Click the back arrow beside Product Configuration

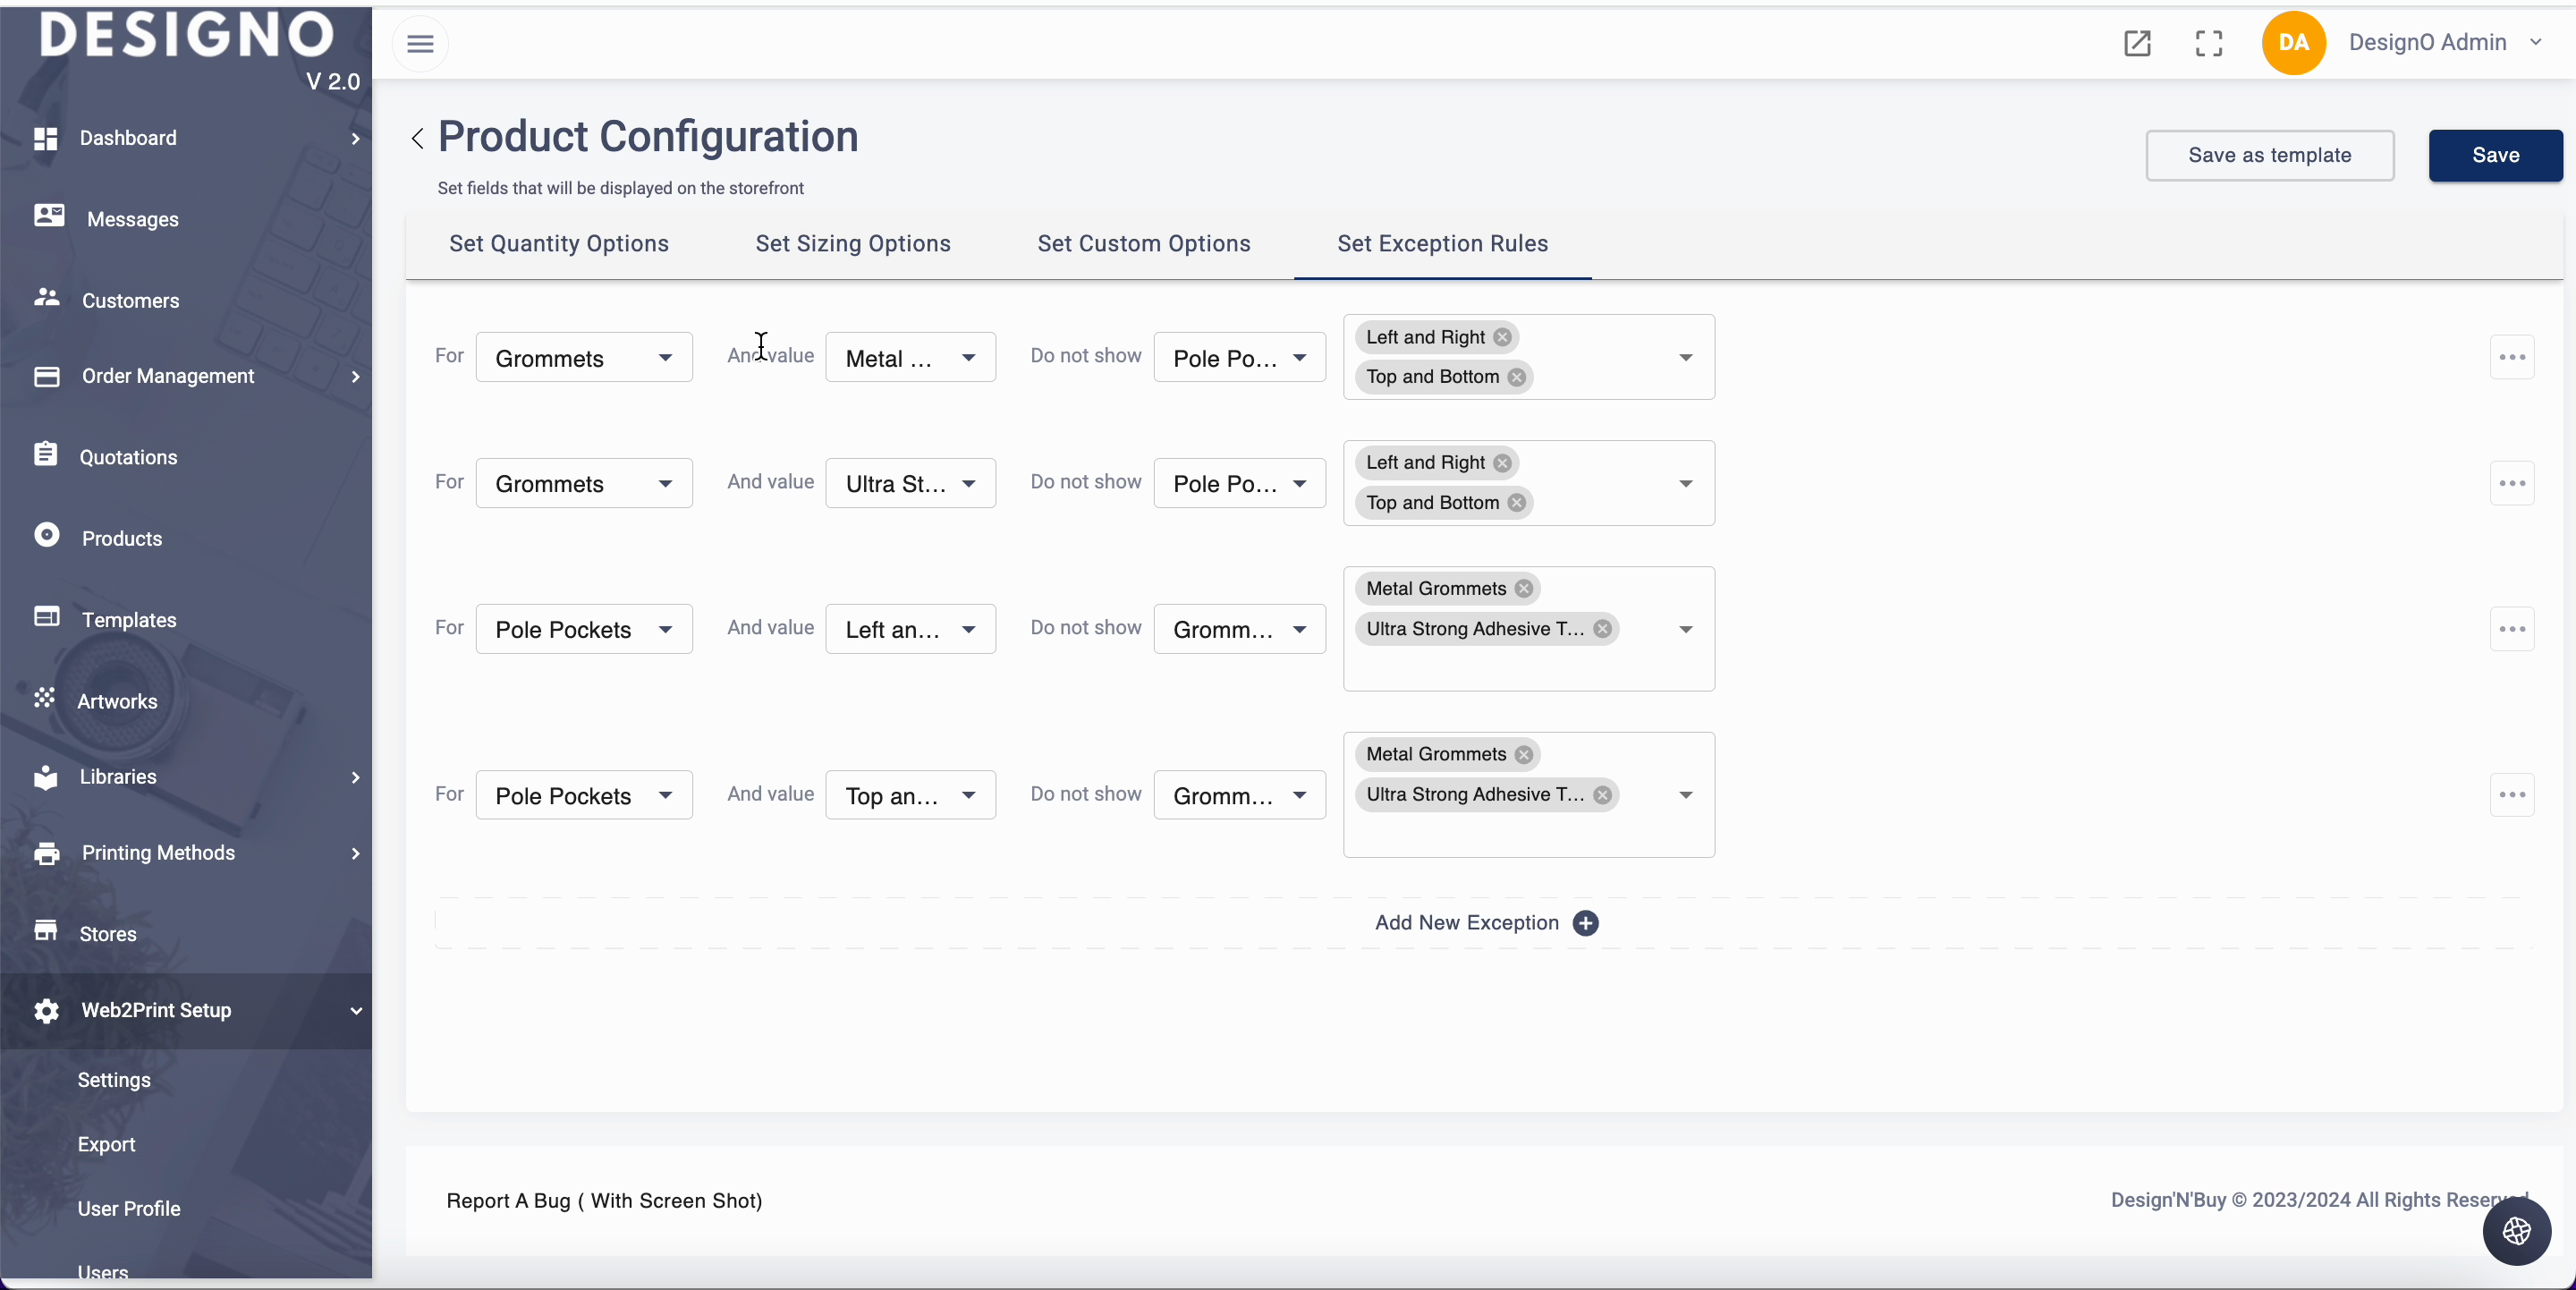coord(418,138)
